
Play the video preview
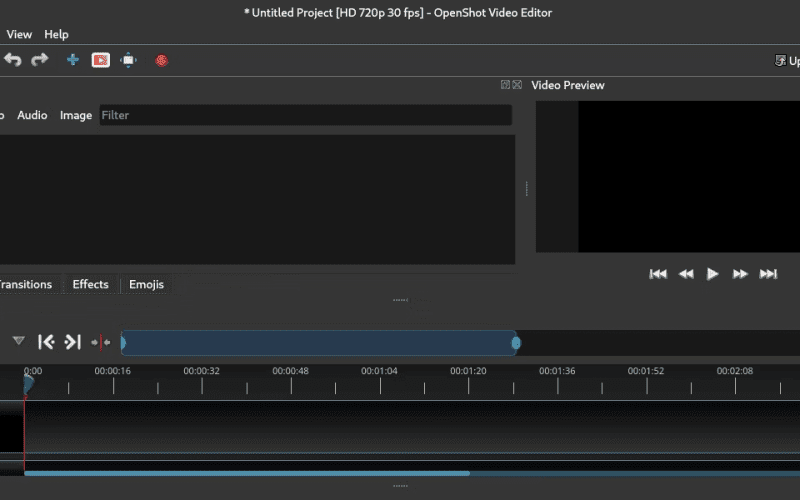click(x=713, y=274)
